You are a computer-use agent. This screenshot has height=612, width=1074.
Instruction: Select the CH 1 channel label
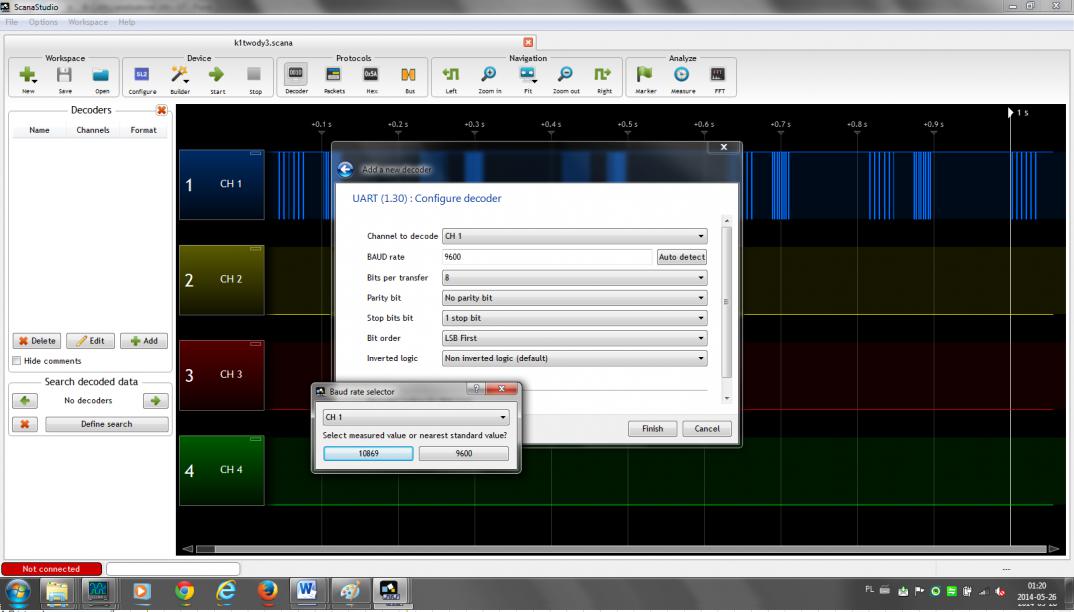pyautogui.click(x=231, y=184)
